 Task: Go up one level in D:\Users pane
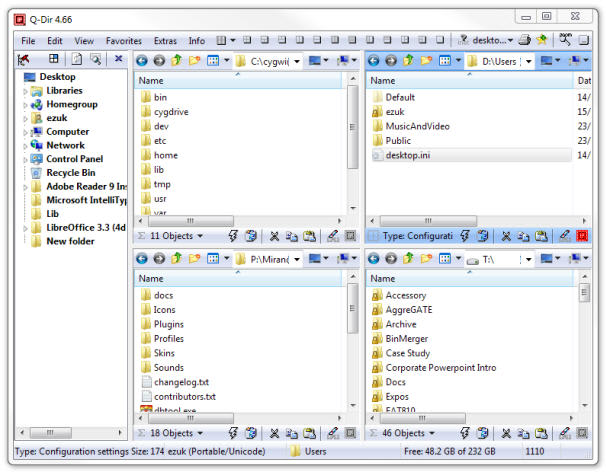409,60
